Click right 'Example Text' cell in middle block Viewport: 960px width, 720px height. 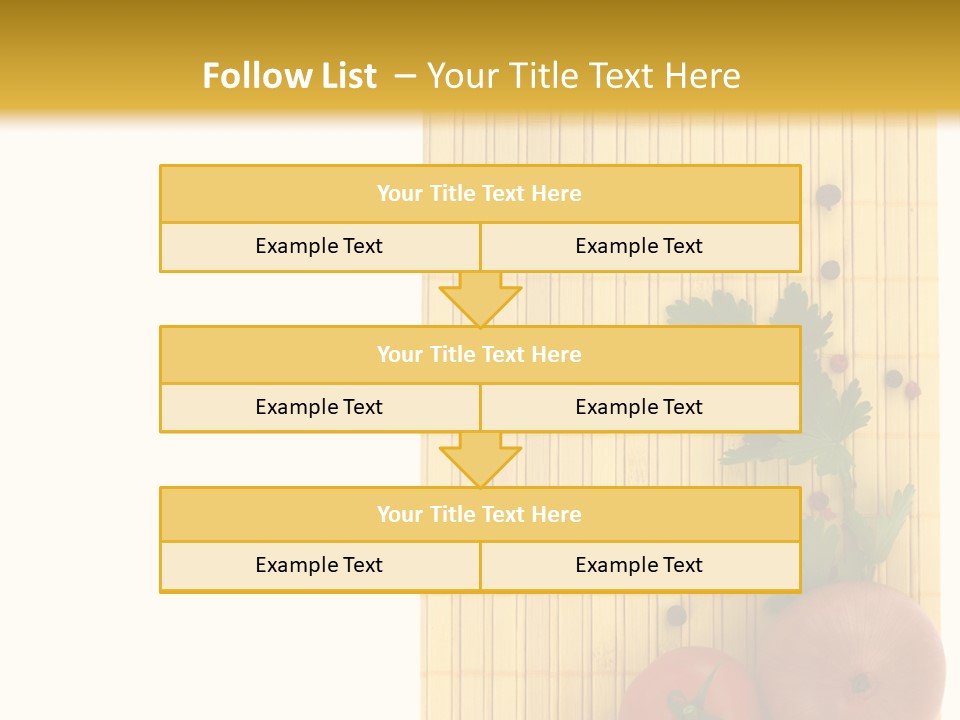641,407
